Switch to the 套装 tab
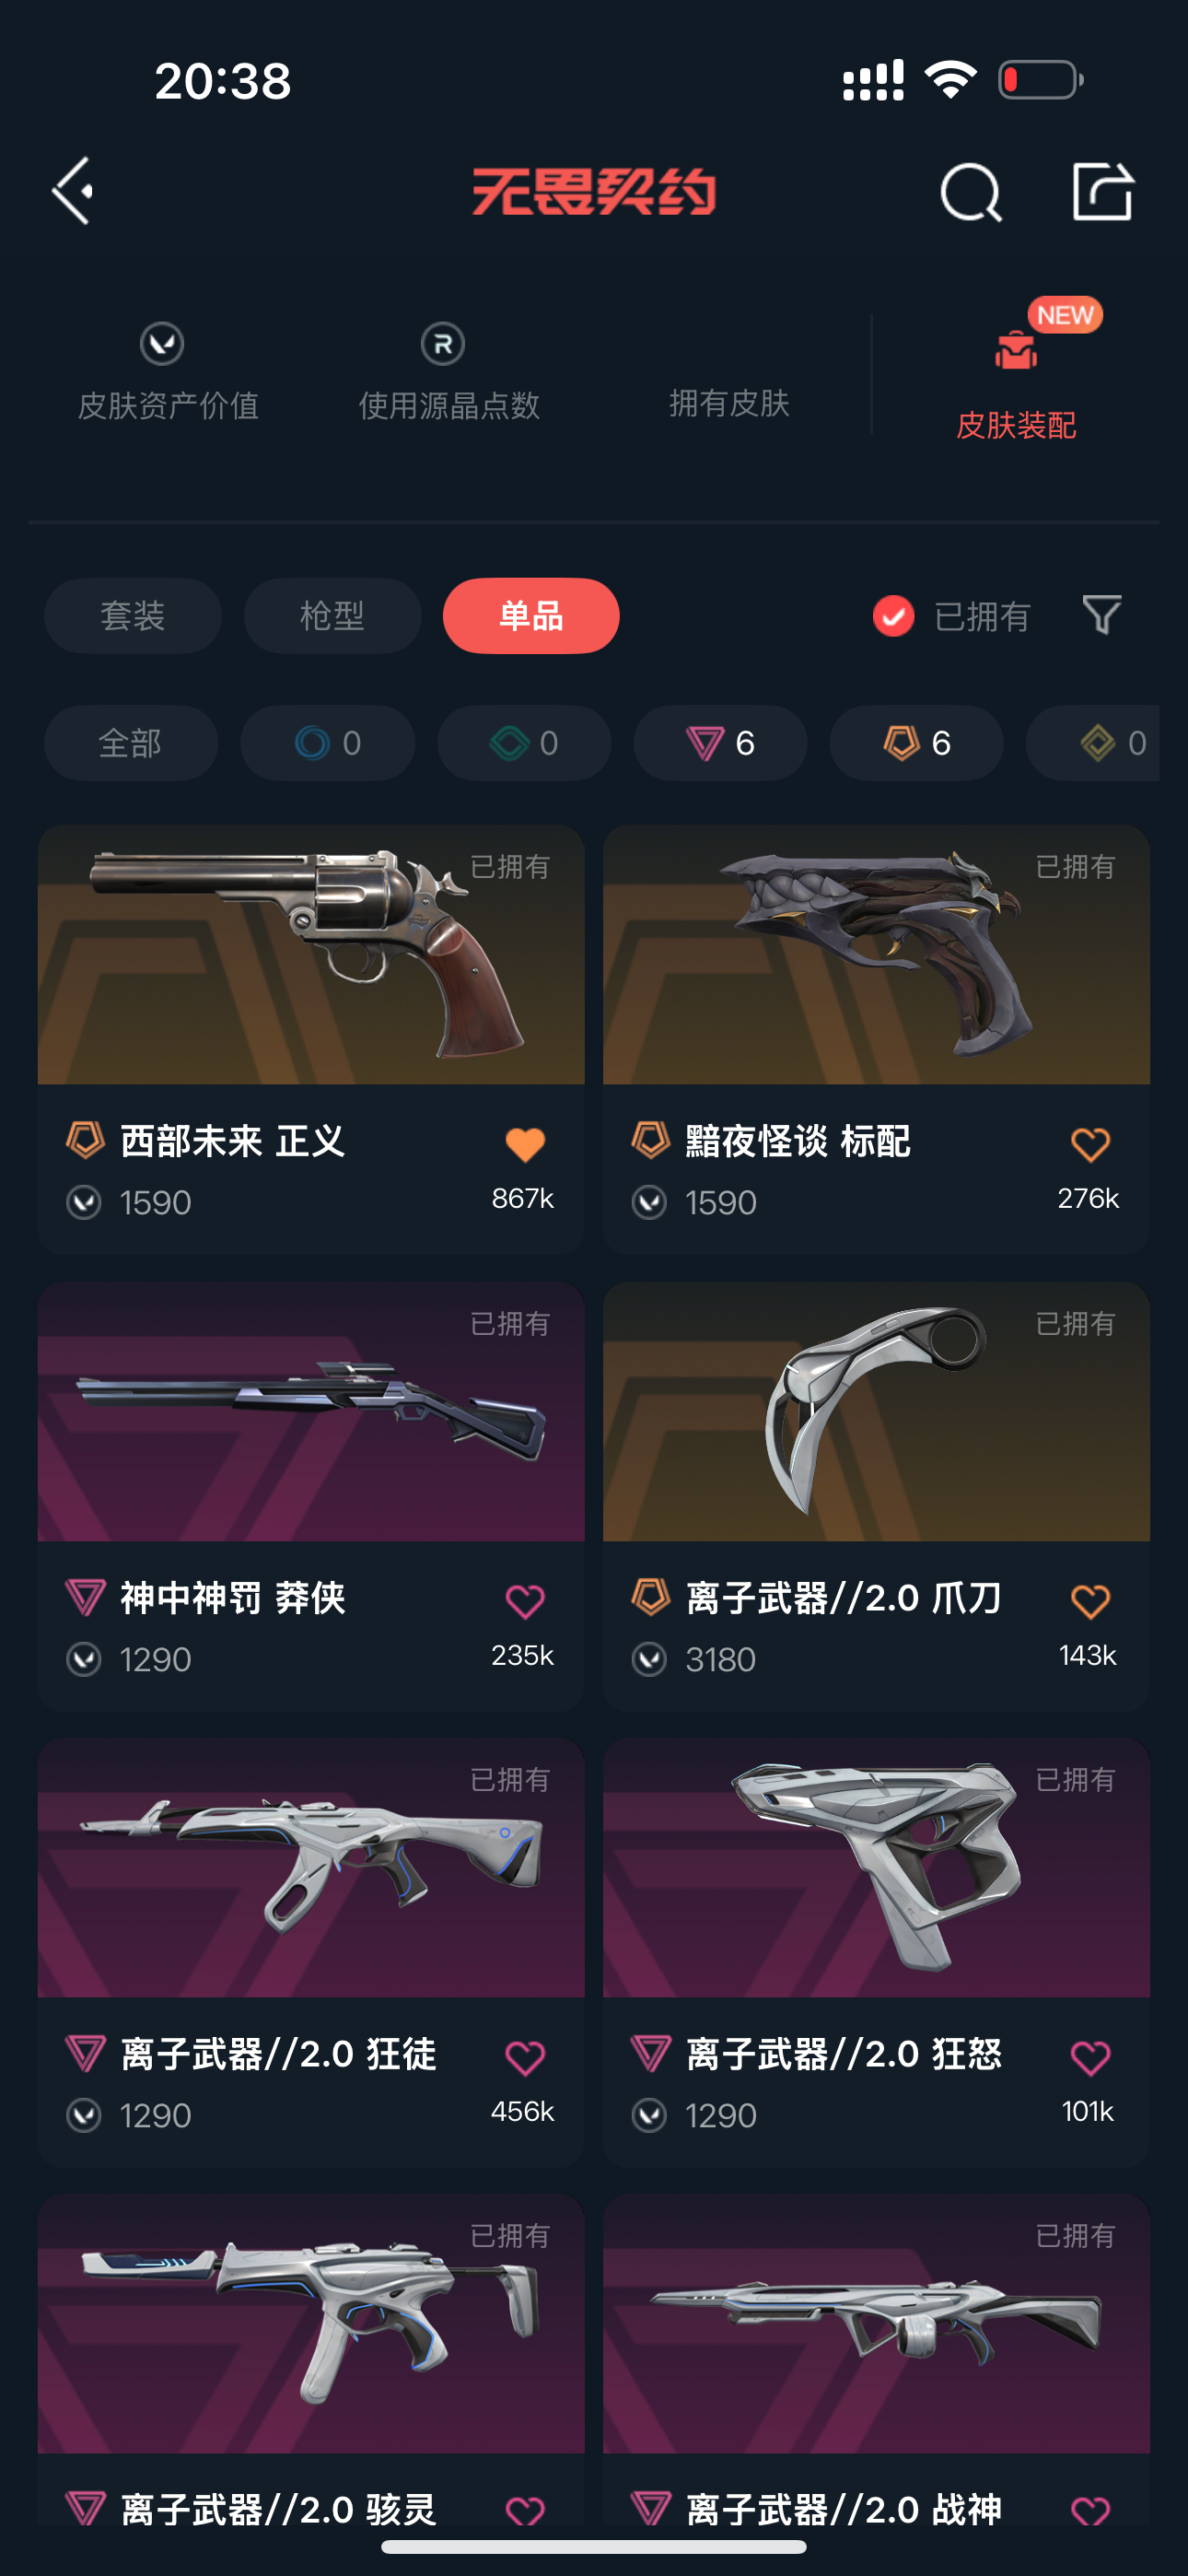The height and width of the screenshot is (2576, 1188). pos(133,616)
